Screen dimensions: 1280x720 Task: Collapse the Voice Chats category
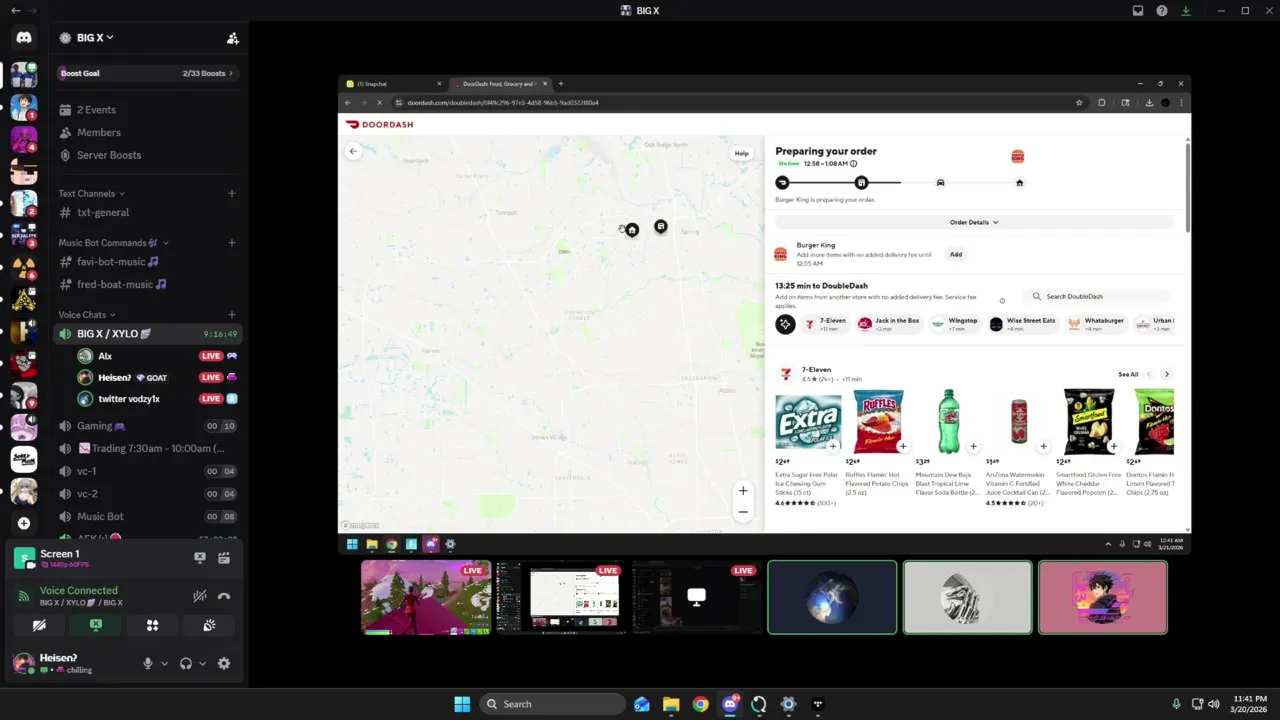pos(86,315)
